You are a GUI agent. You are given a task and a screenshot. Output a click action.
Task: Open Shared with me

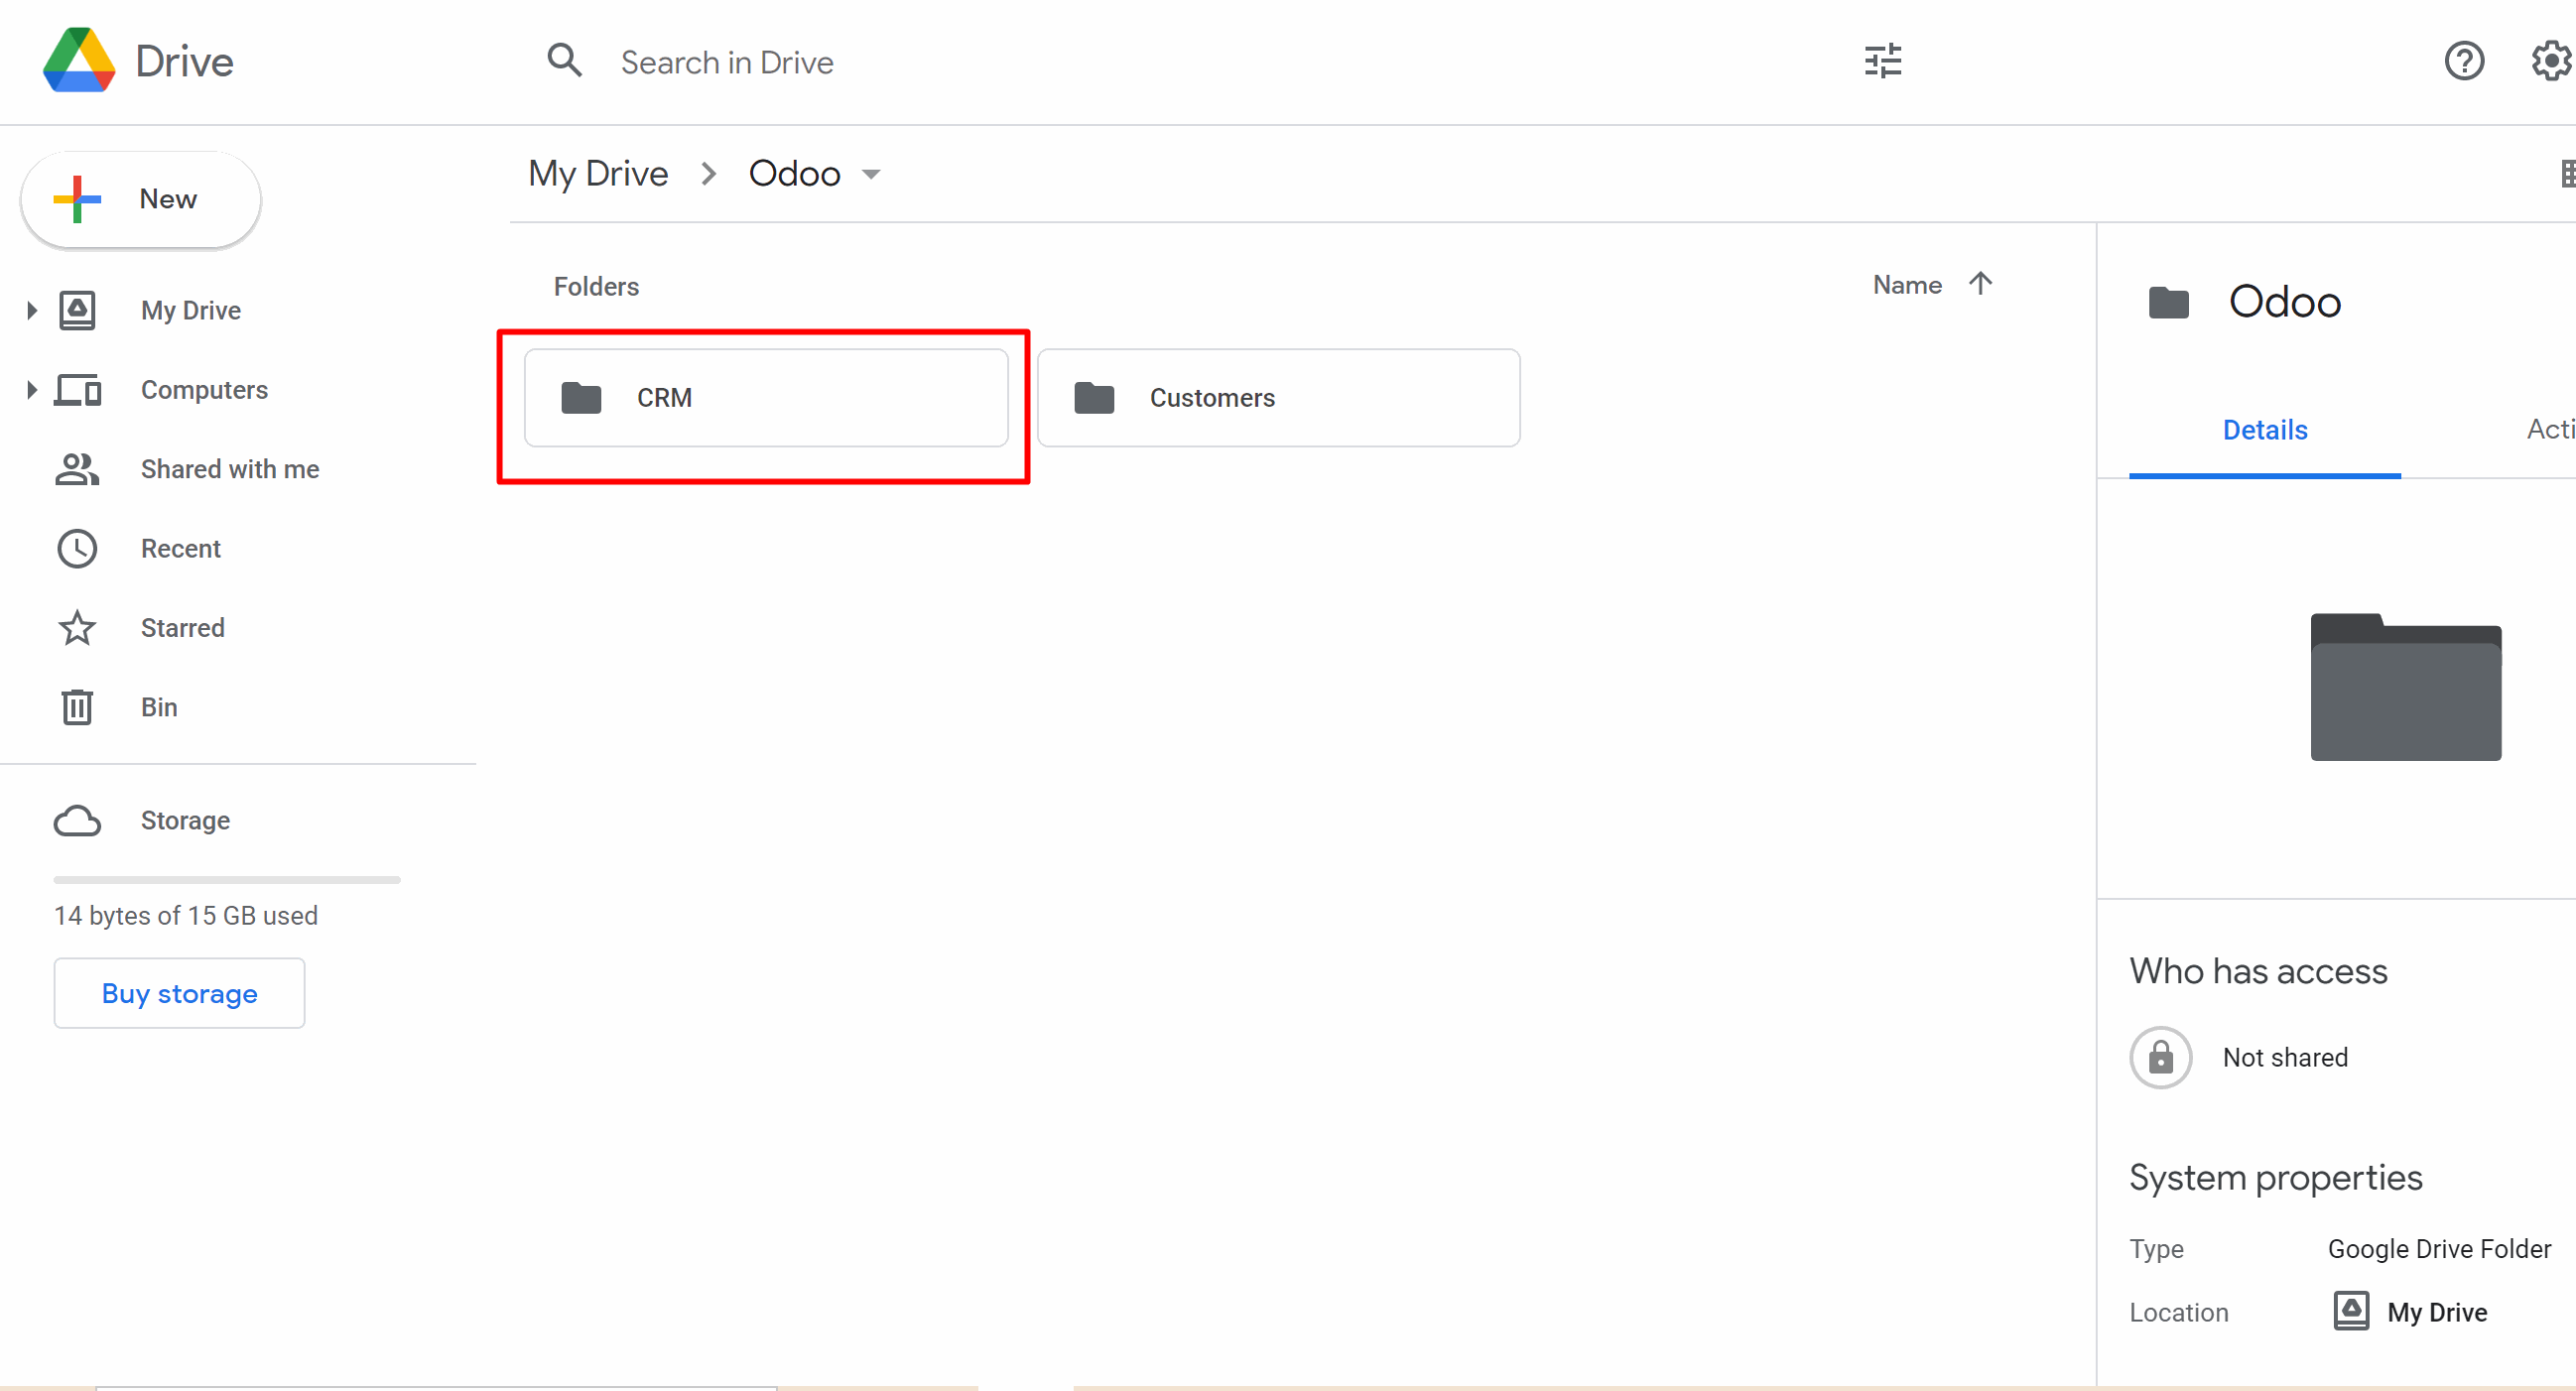(x=230, y=469)
